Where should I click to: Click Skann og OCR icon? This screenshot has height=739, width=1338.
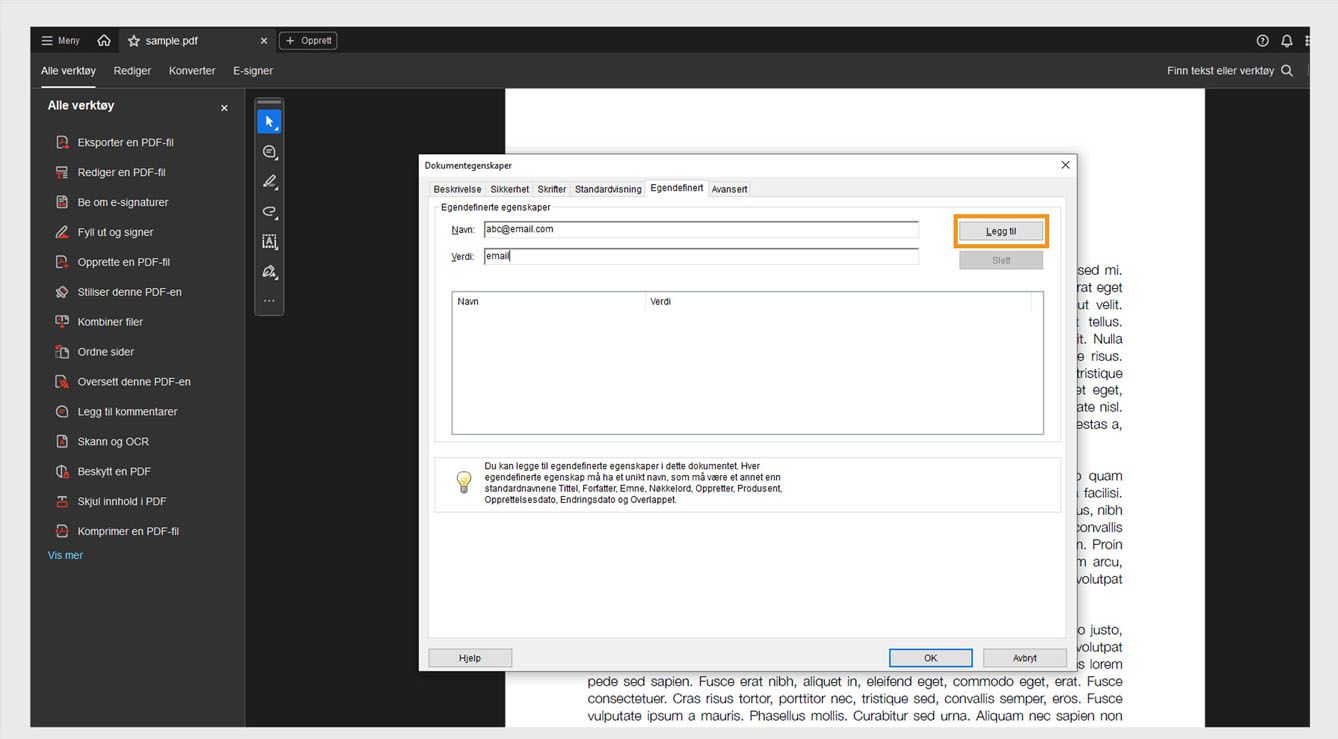click(x=62, y=442)
